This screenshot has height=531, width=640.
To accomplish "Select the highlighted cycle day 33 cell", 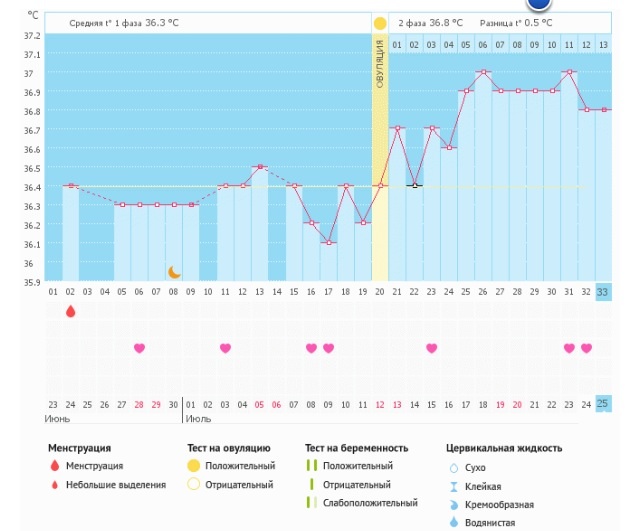I will [603, 291].
